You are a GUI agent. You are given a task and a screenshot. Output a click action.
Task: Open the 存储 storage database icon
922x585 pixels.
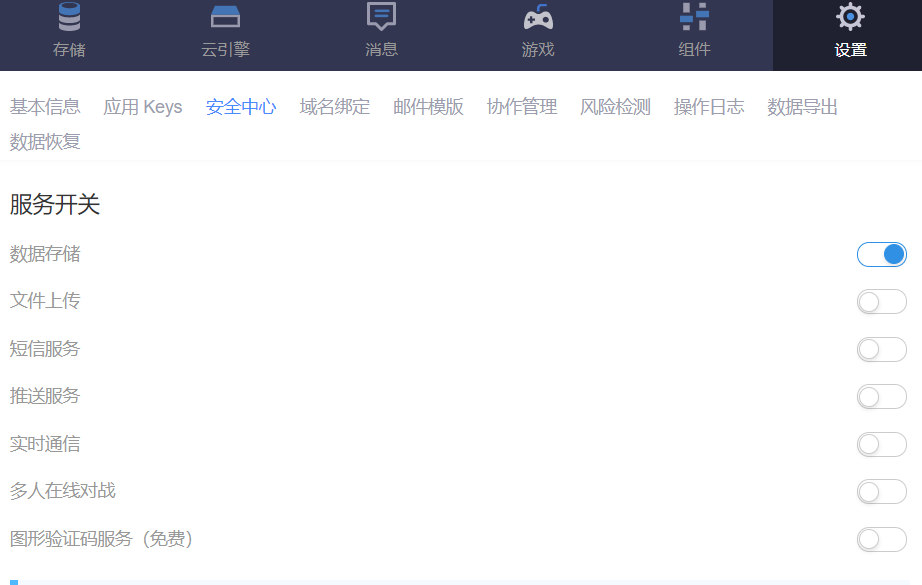coord(69,17)
